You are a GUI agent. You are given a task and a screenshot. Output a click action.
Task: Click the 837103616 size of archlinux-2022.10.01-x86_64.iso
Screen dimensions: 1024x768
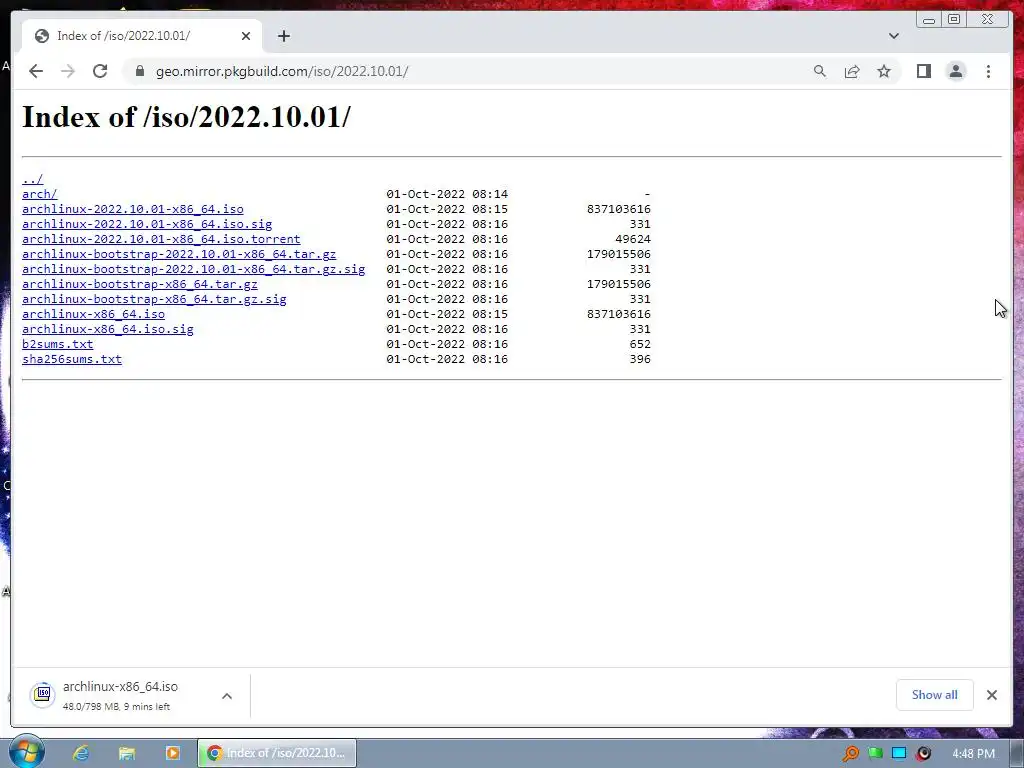[618, 209]
